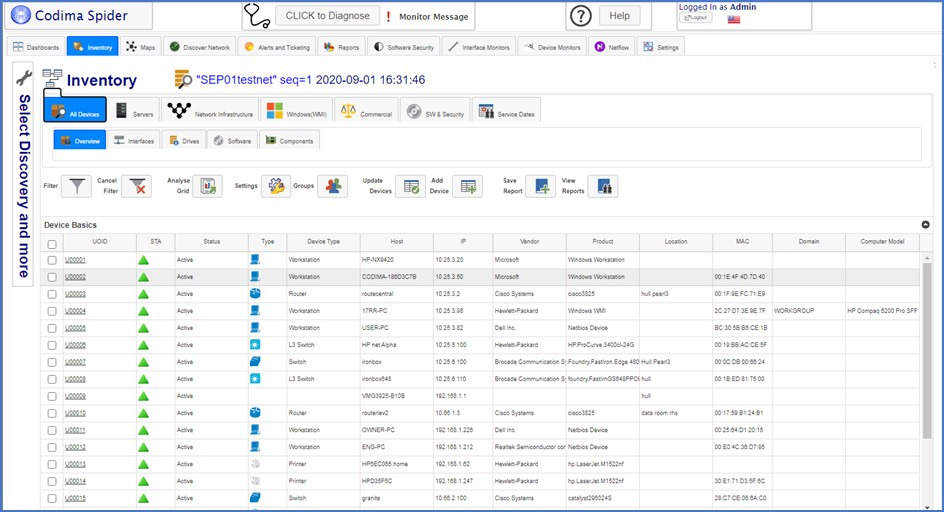
Task: Open device link U00012
Action: (x=75, y=447)
